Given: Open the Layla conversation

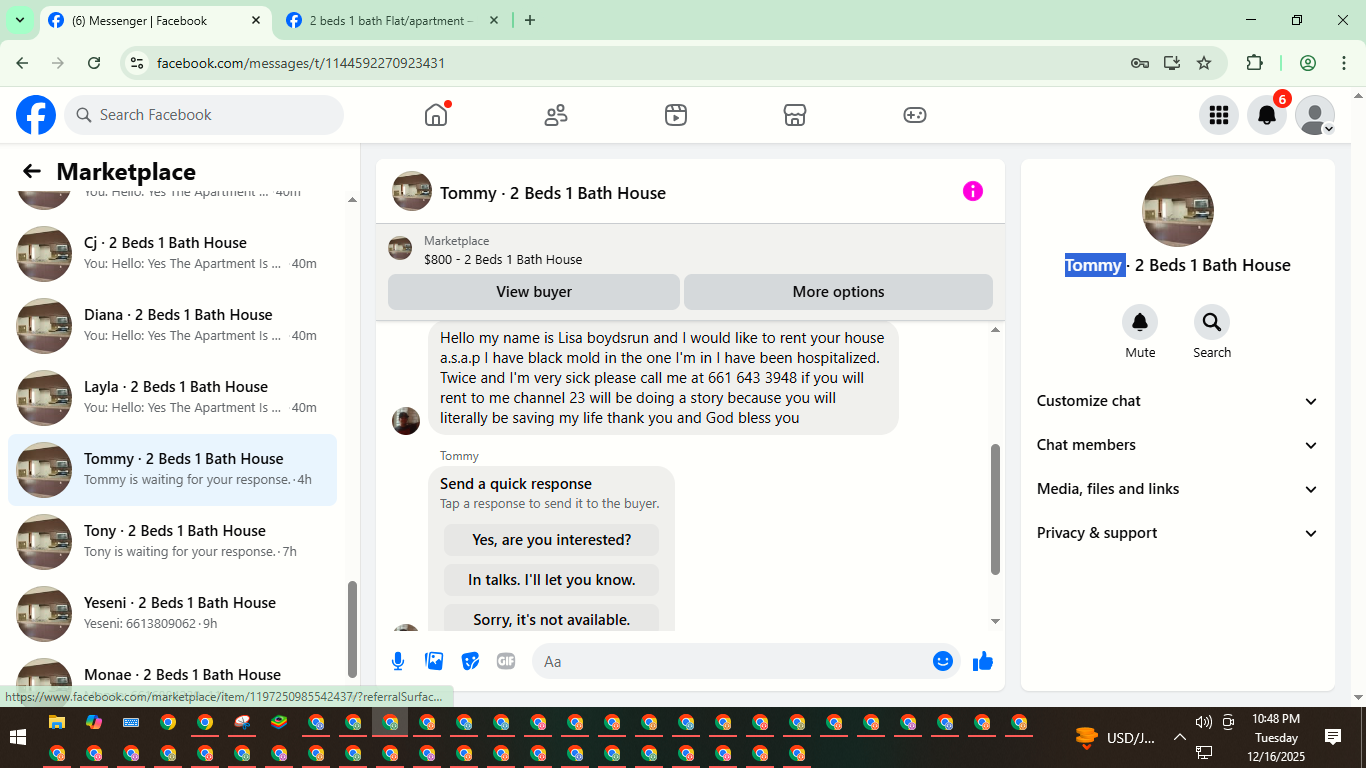Looking at the screenshot, I should [x=172, y=398].
